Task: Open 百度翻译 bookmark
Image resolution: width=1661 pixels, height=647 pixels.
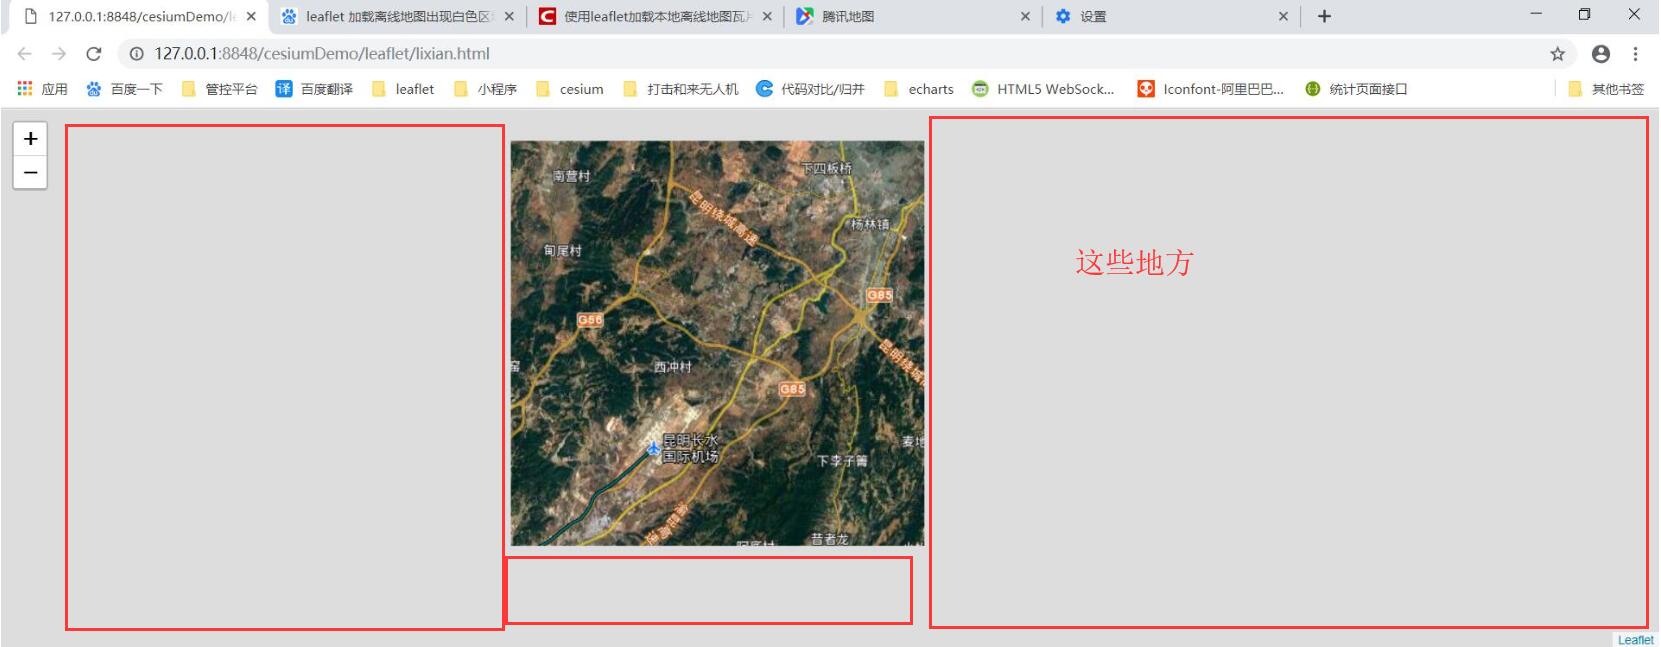Action: (314, 89)
